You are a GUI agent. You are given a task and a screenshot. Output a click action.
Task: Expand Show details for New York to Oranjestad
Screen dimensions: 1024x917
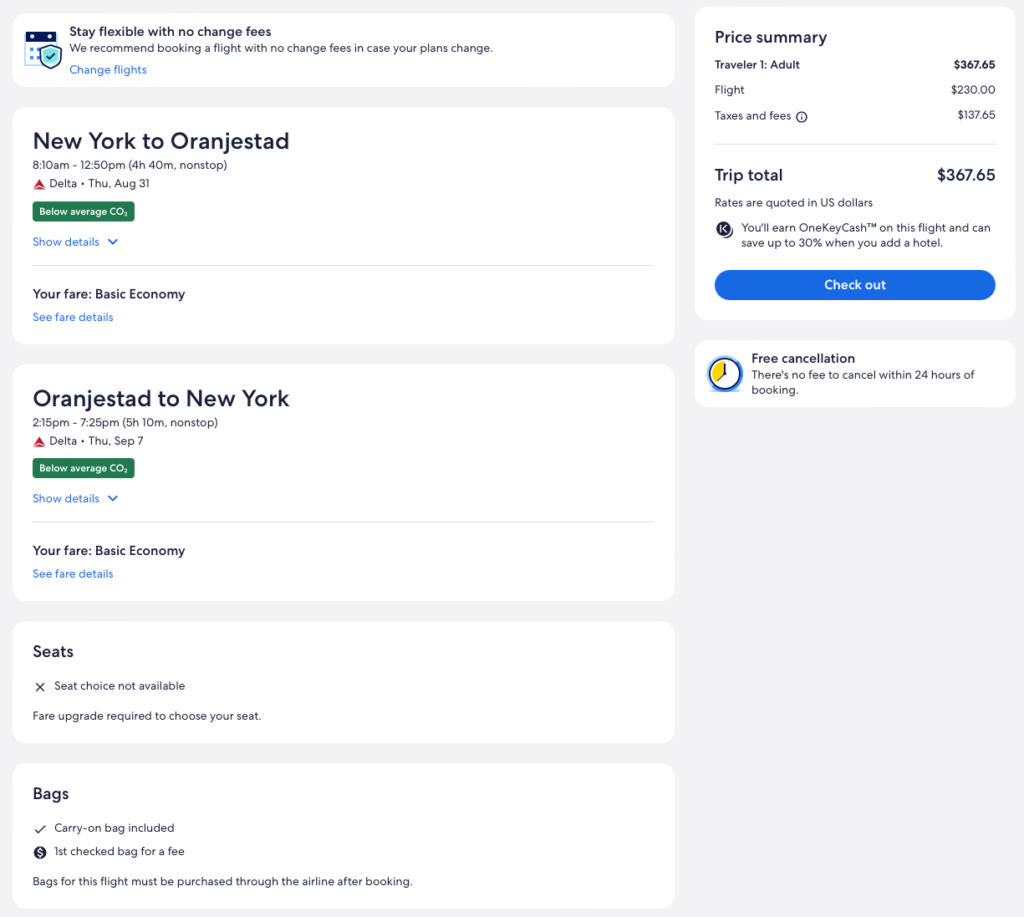(76, 242)
